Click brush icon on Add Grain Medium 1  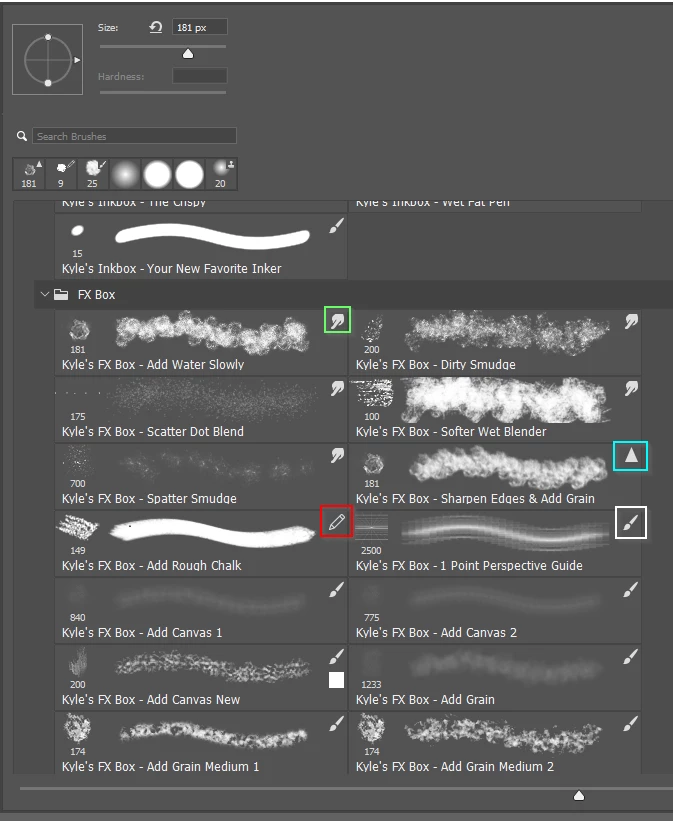coord(337,724)
